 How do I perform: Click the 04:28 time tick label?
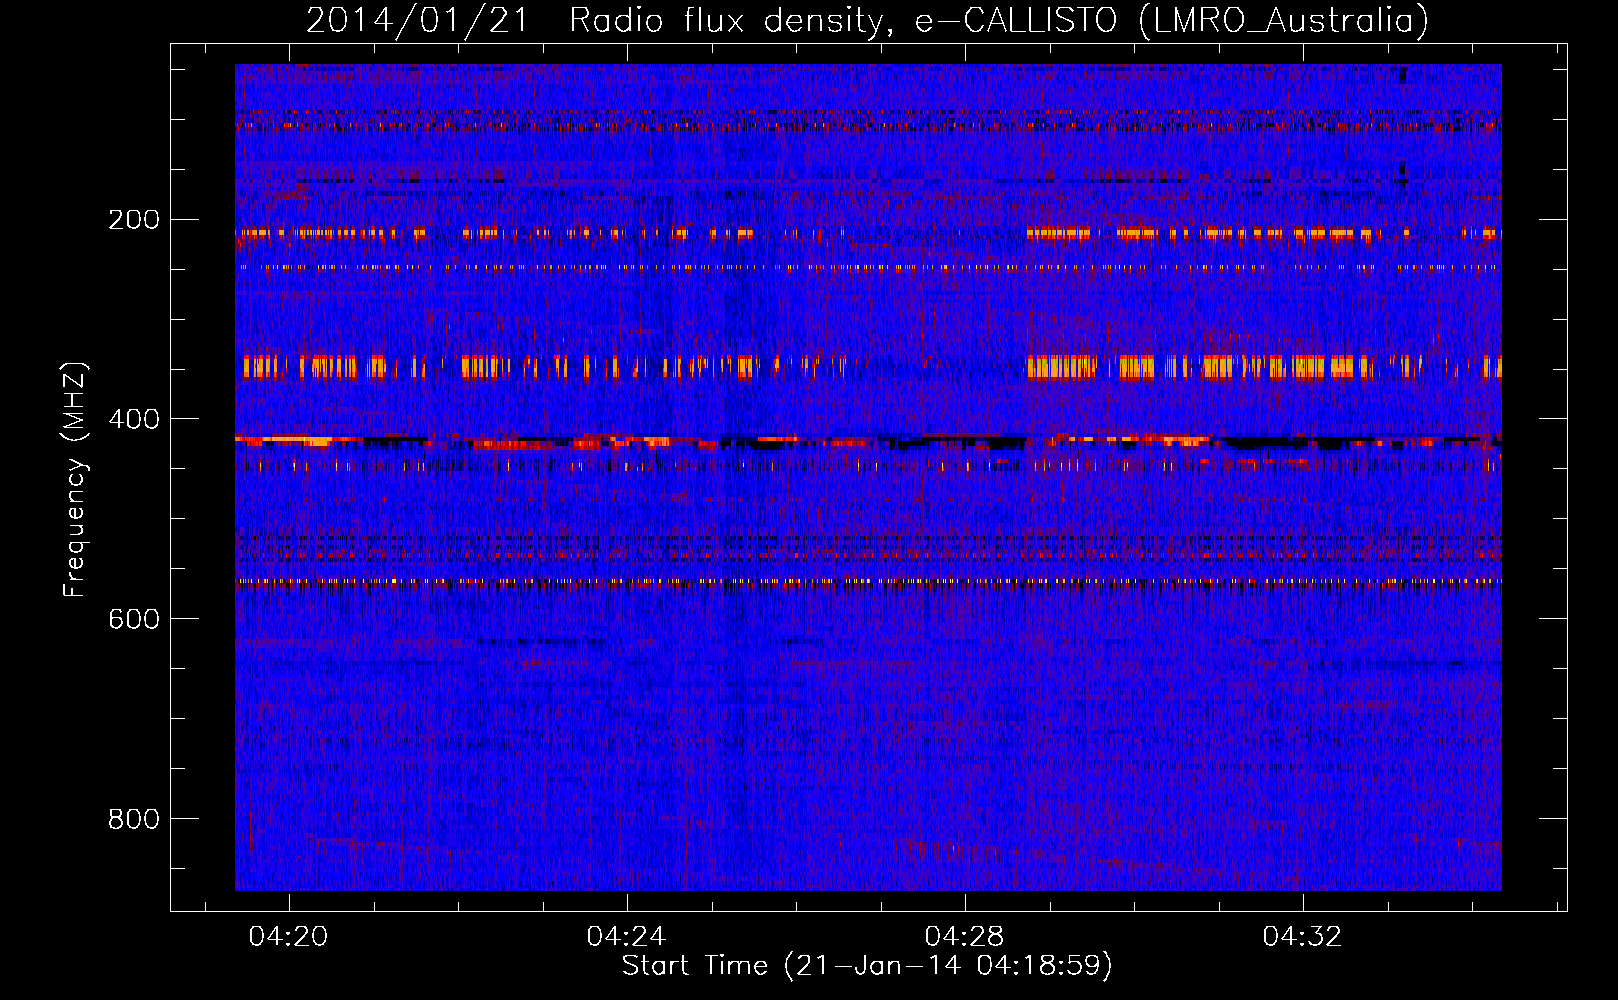point(965,936)
